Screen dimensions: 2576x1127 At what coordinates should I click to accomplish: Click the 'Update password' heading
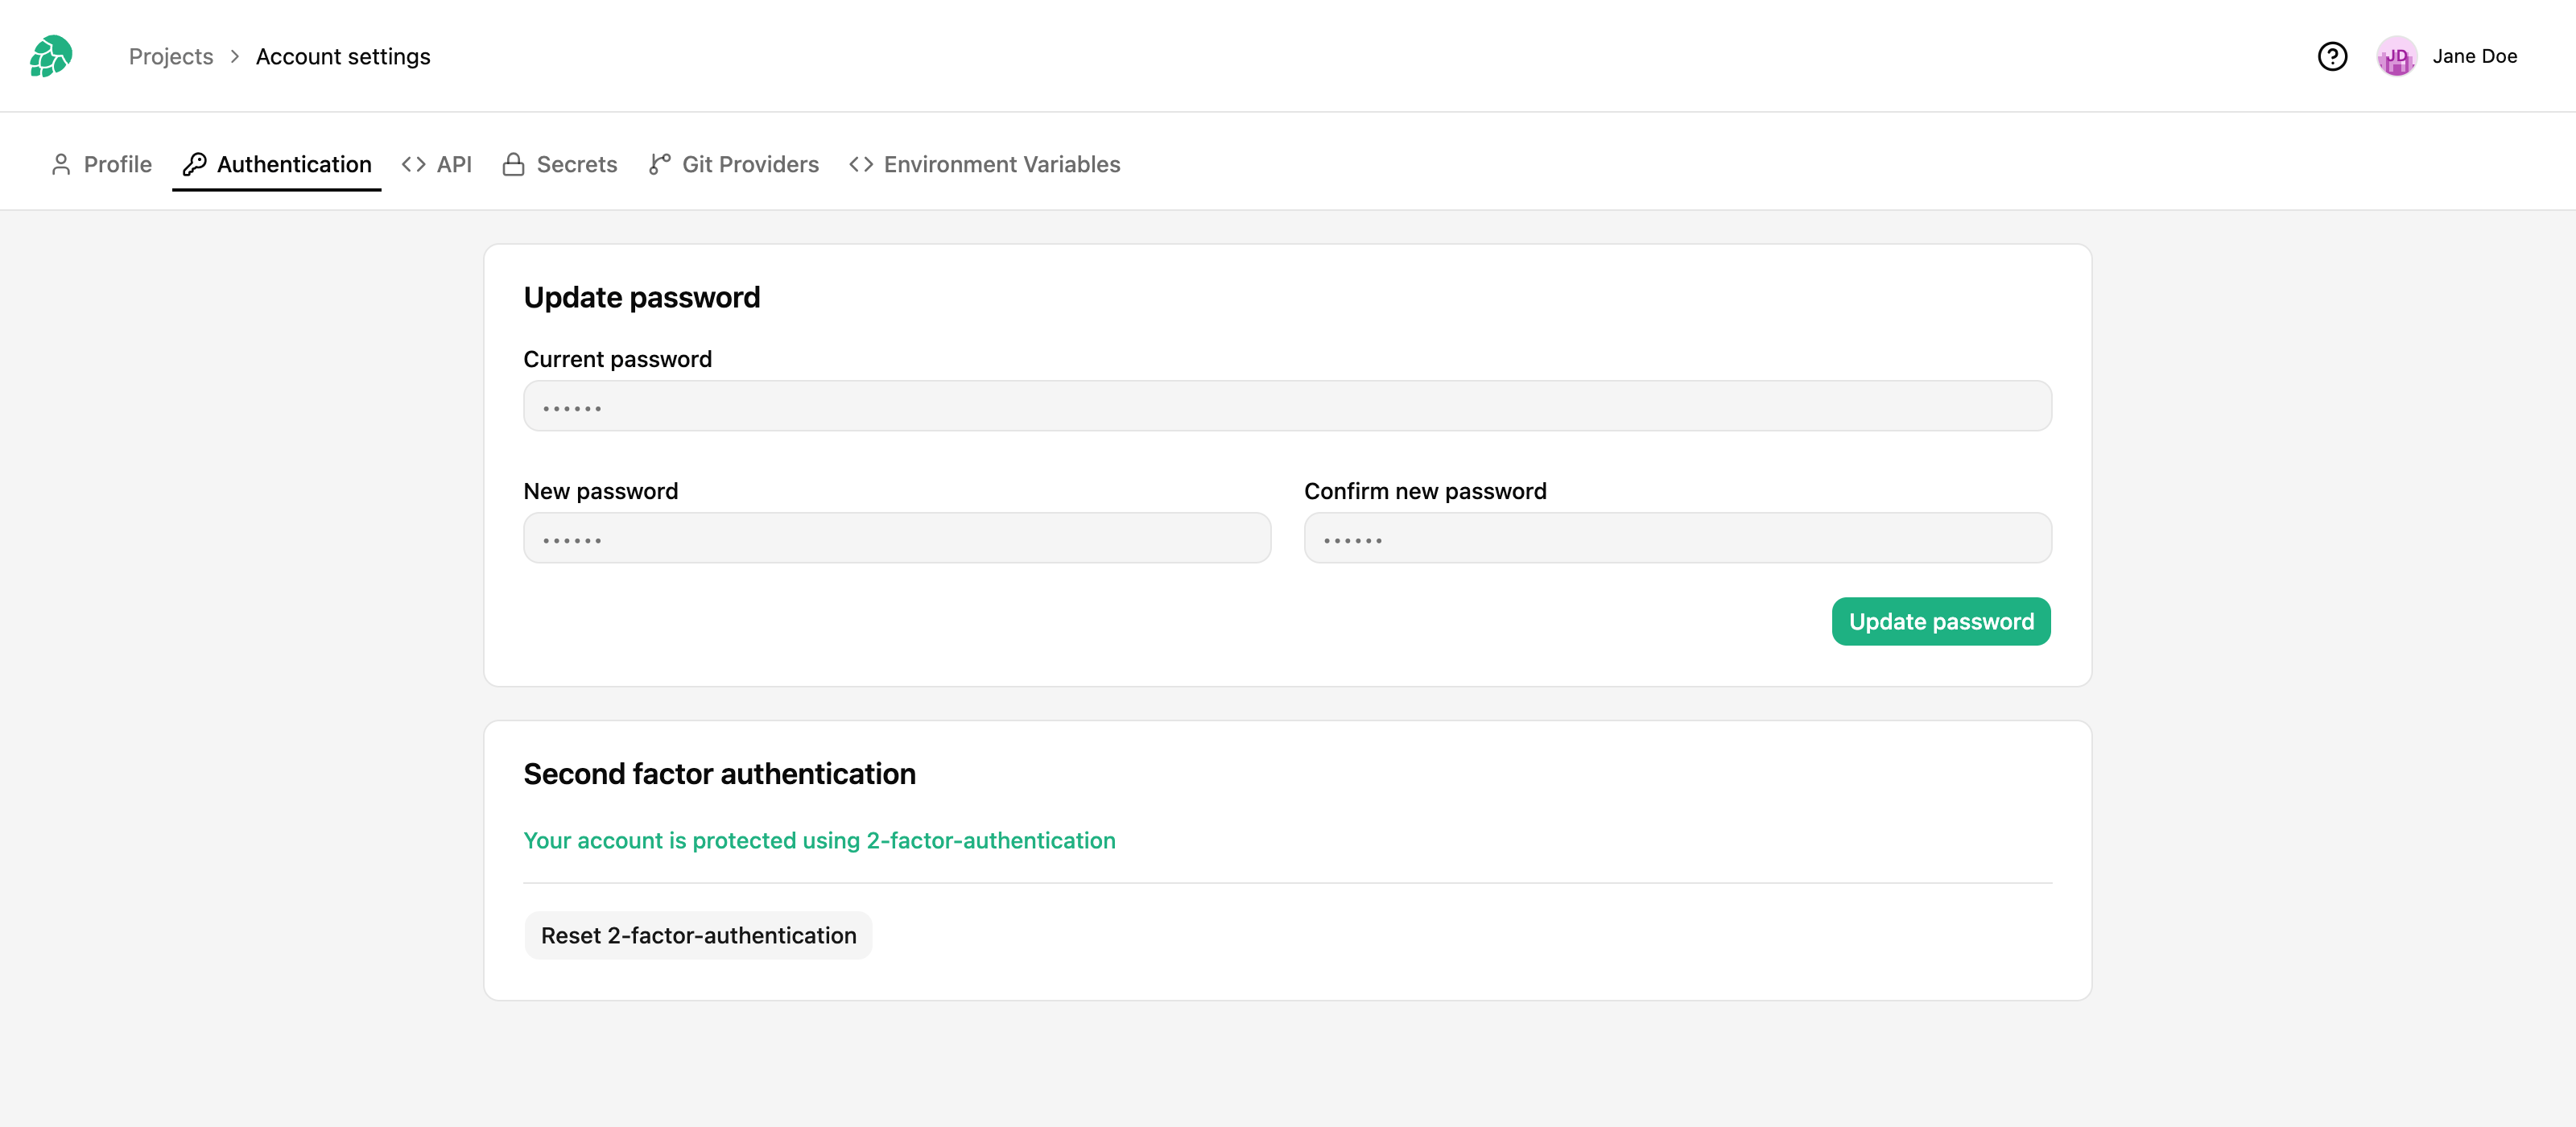click(x=642, y=297)
